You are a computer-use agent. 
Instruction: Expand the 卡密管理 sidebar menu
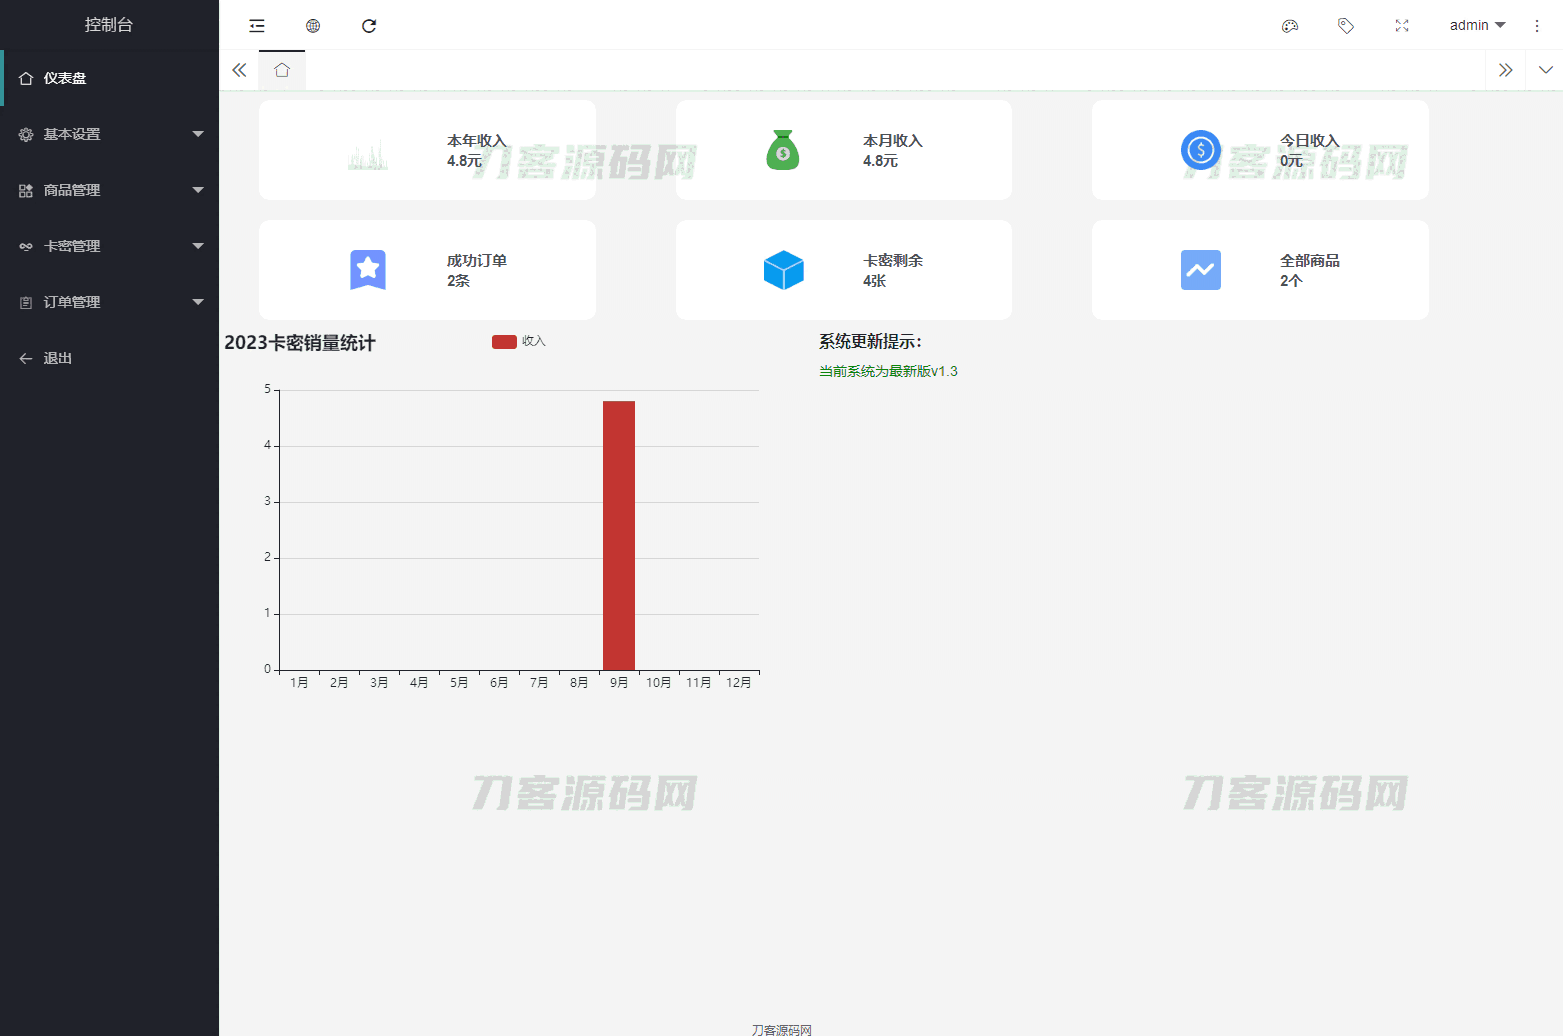point(109,246)
